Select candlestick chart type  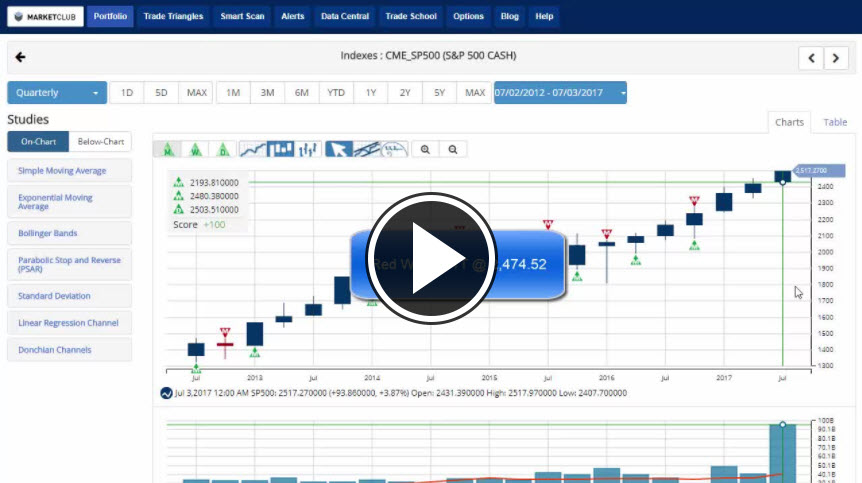coord(280,149)
